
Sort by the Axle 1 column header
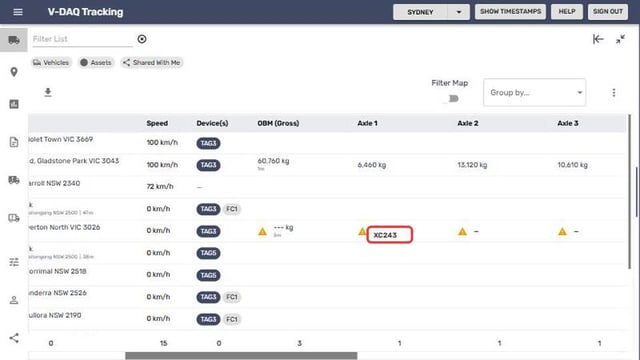click(x=367, y=123)
